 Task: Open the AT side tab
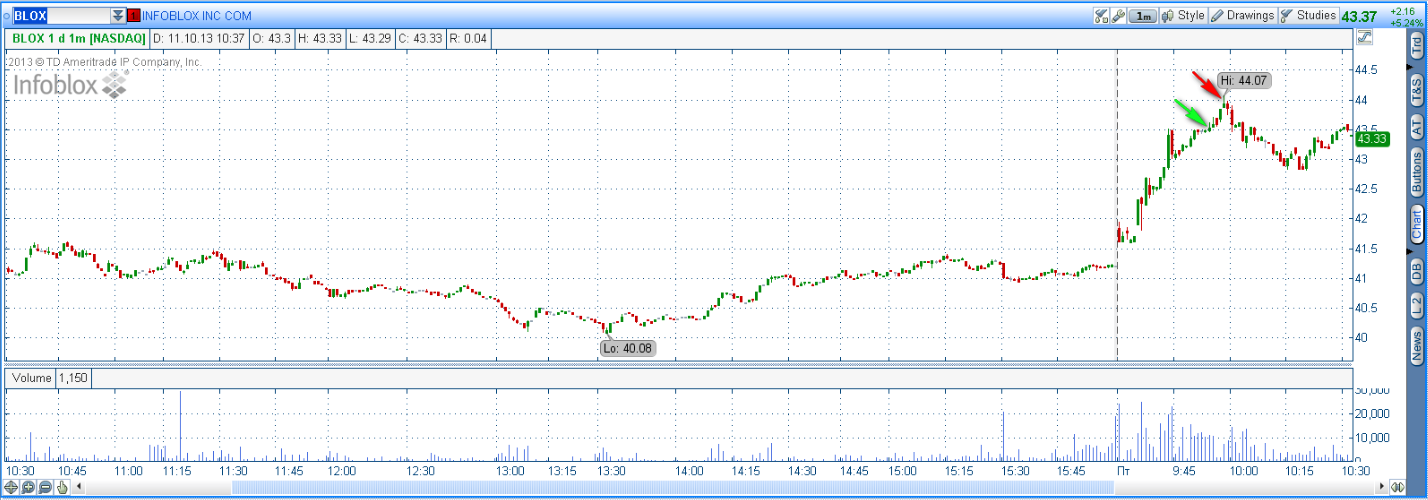pyautogui.click(x=1416, y=127)
